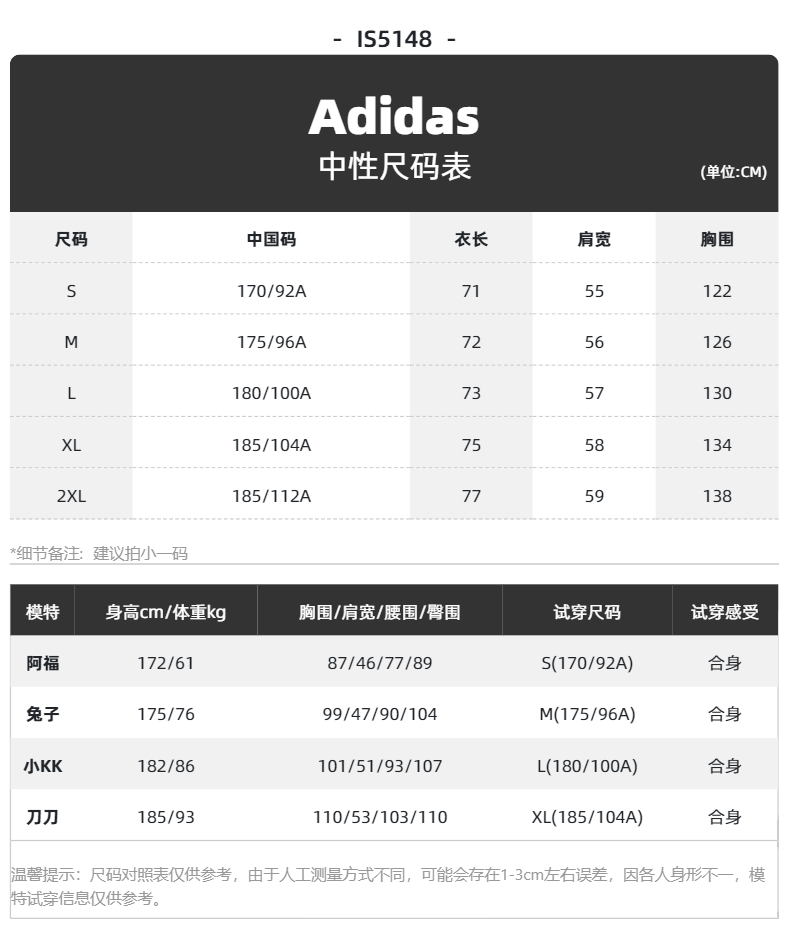Click the Adidas brand heading
The height and width of the screenshot is (940, 790).
(394, 117)
